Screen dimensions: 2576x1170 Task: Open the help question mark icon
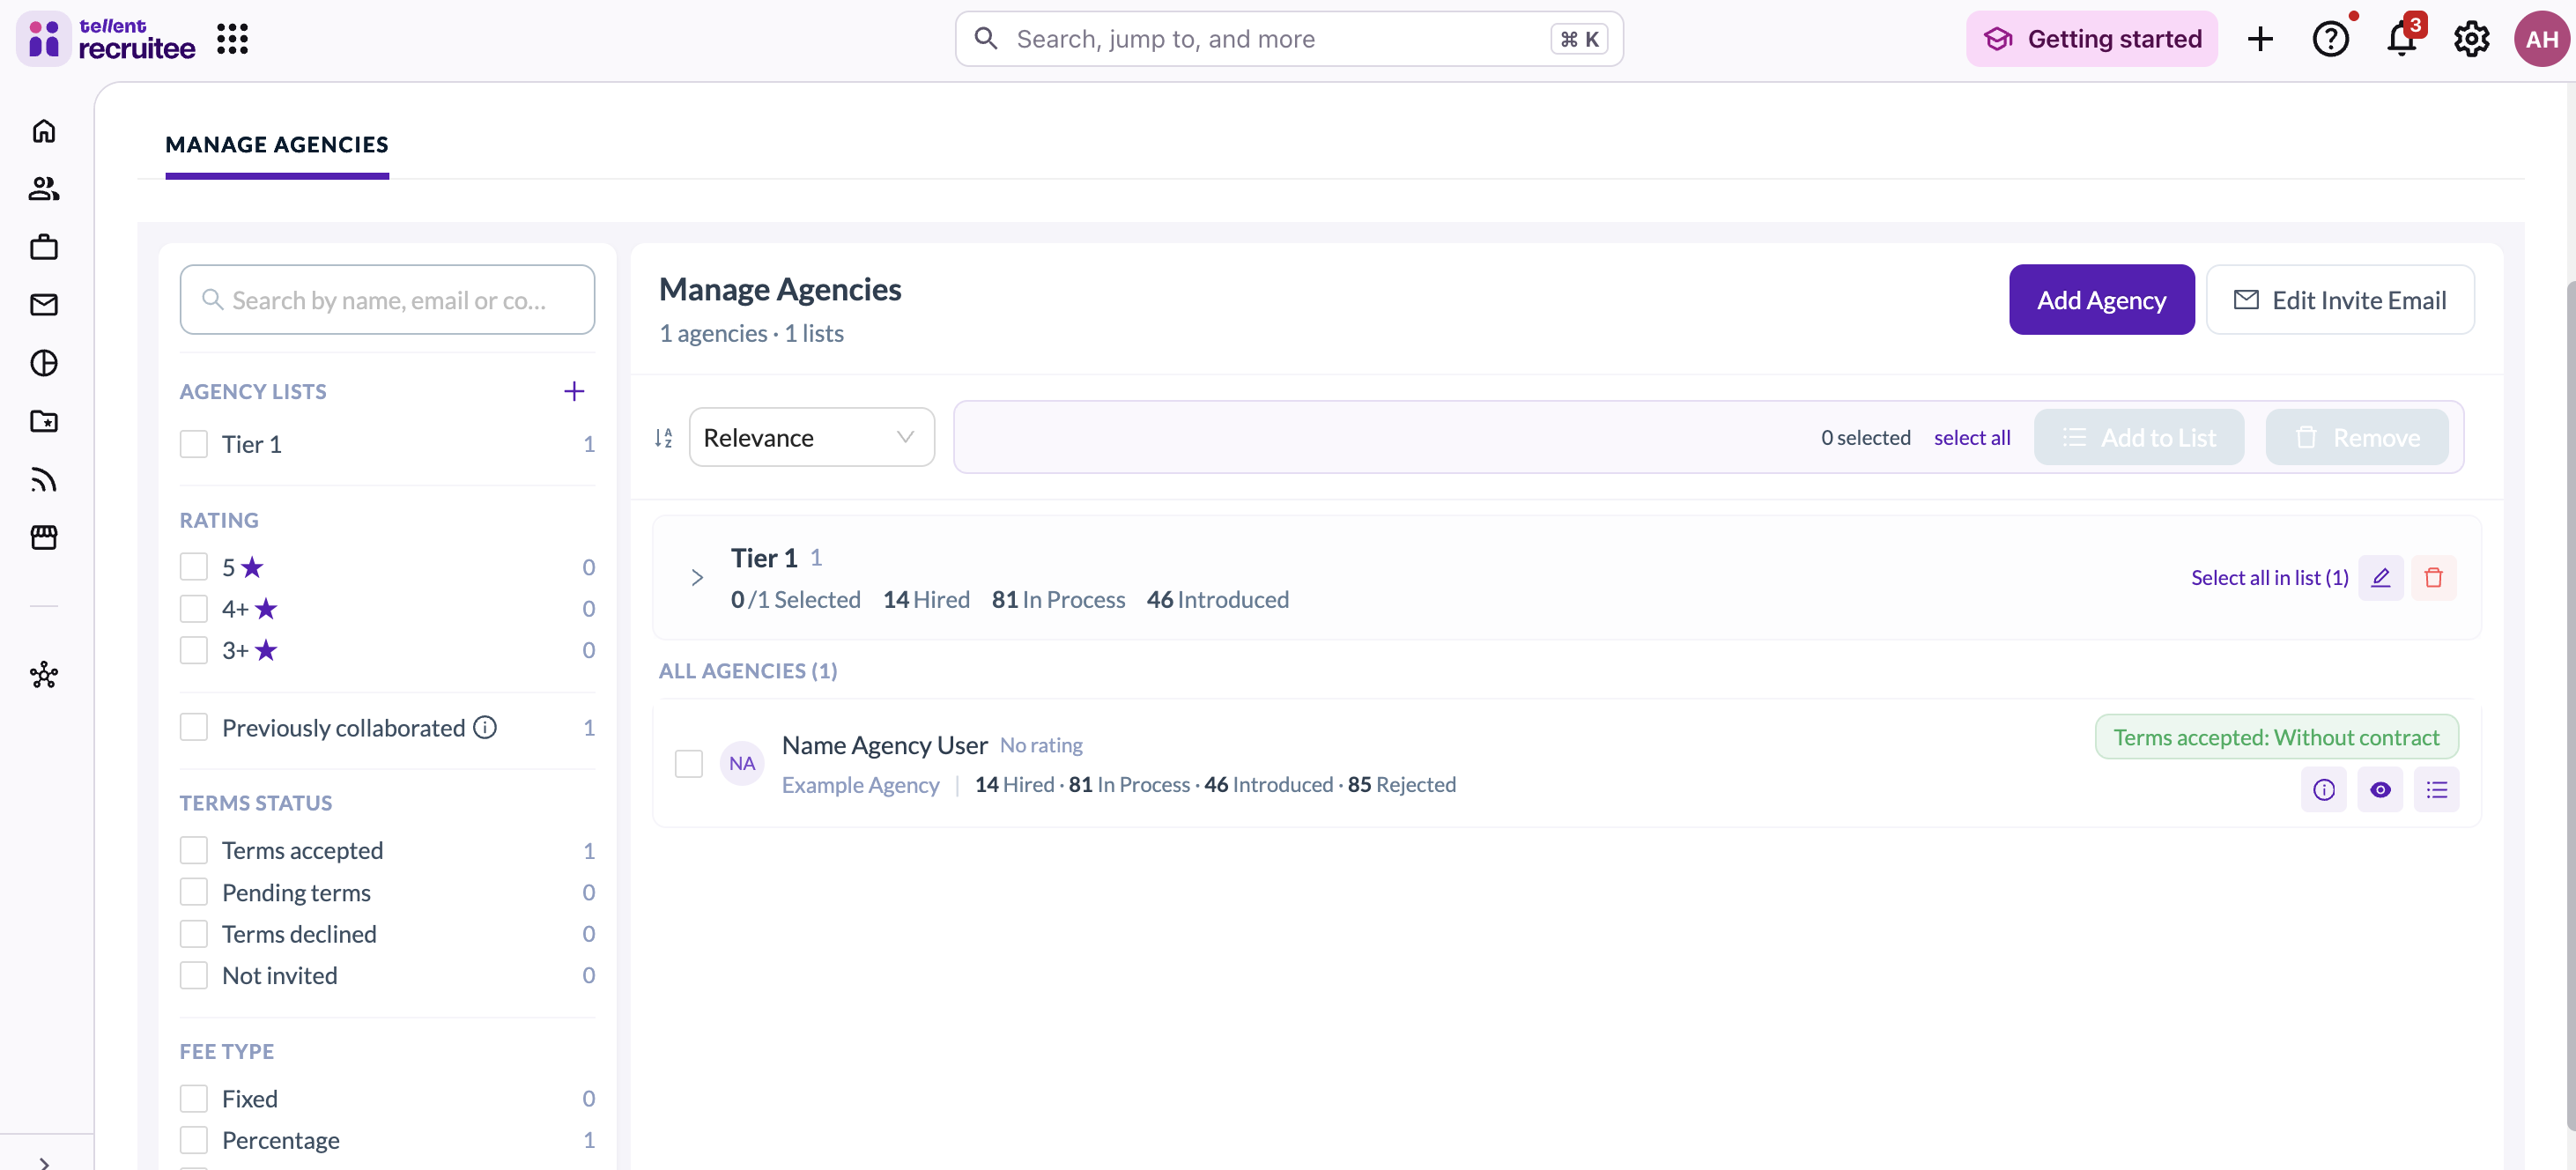(2330, 39)
